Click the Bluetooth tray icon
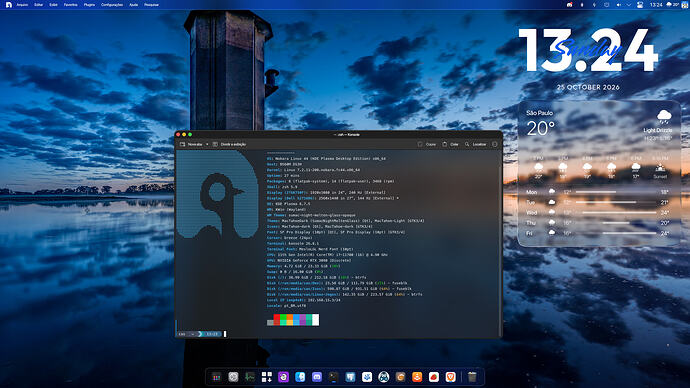This screenshot has width=690, height=388. click(582, 5)
